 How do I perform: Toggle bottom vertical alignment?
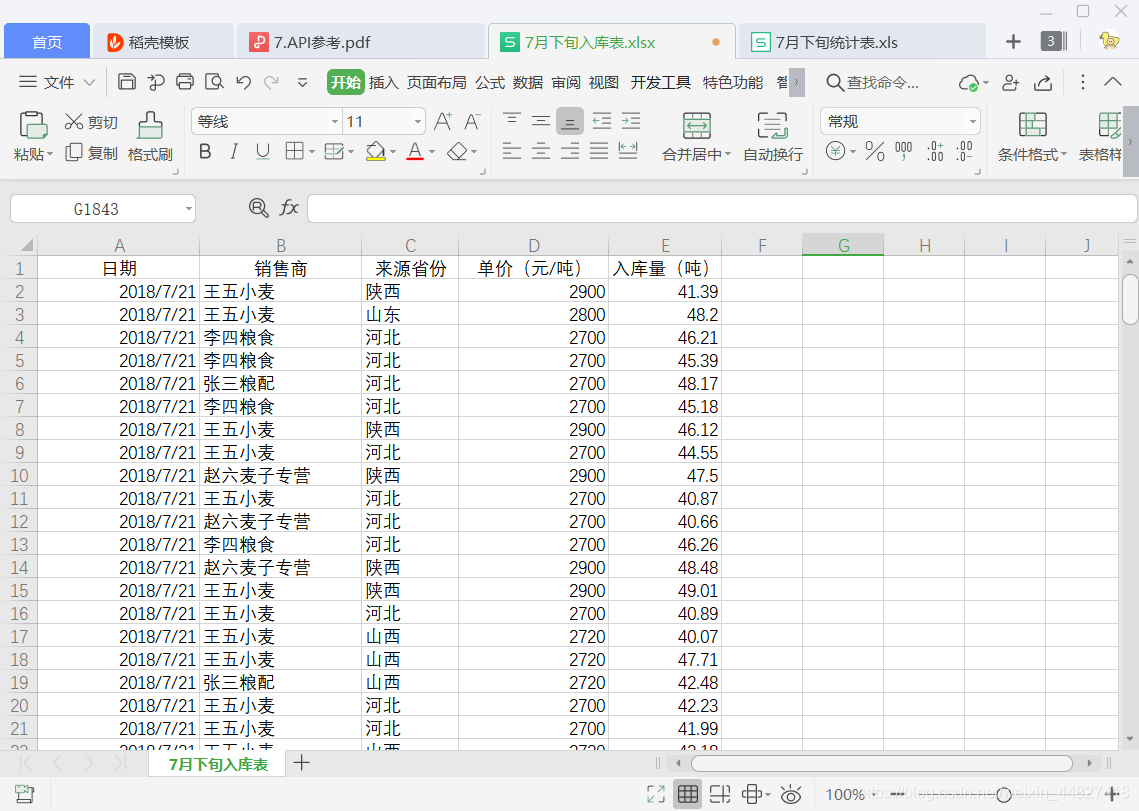[x=570, y=121]
